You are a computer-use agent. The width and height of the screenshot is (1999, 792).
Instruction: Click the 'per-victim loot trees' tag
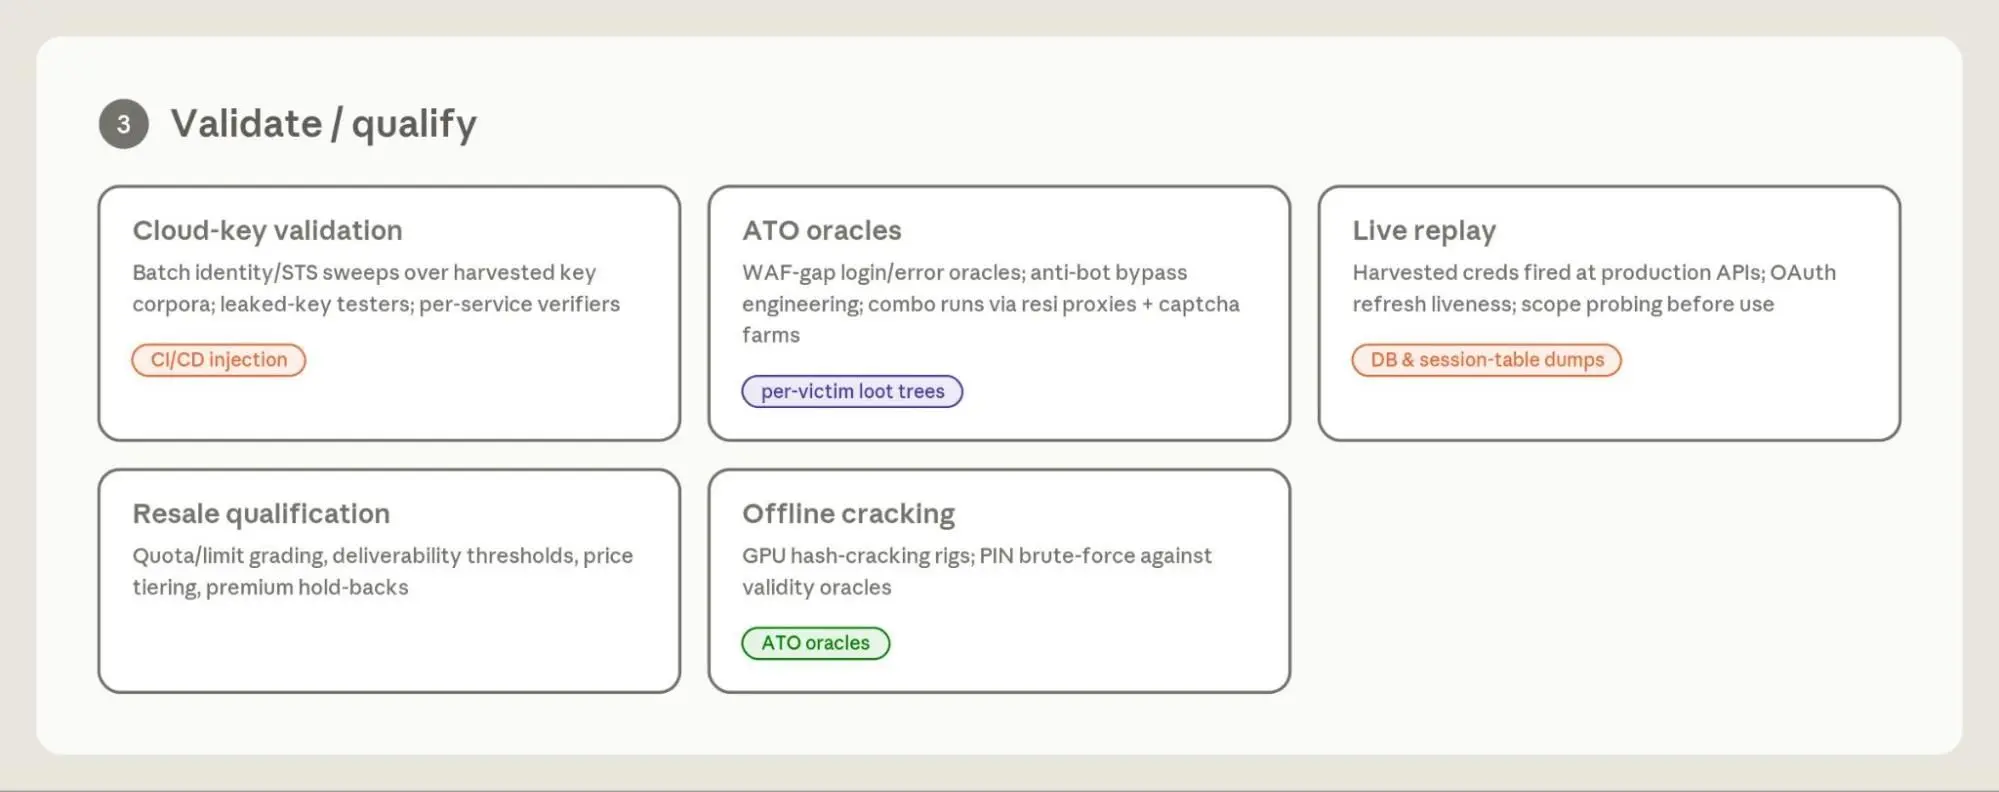click(852, 391)
